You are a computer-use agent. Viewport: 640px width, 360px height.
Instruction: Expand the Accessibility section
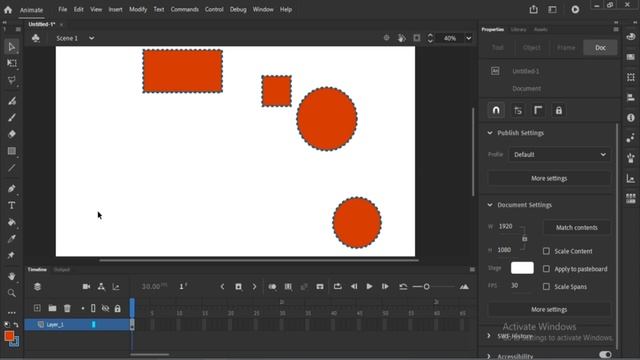pyautogui.click(x=489, y=356)
